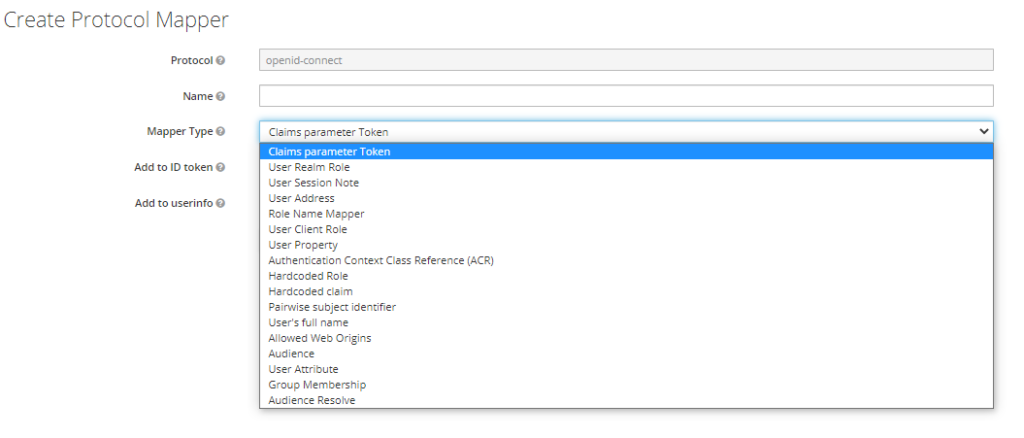Viewport: 1024px width, 438px height.
Task: Click into the Name text field
Action: (x=625, y=96)
